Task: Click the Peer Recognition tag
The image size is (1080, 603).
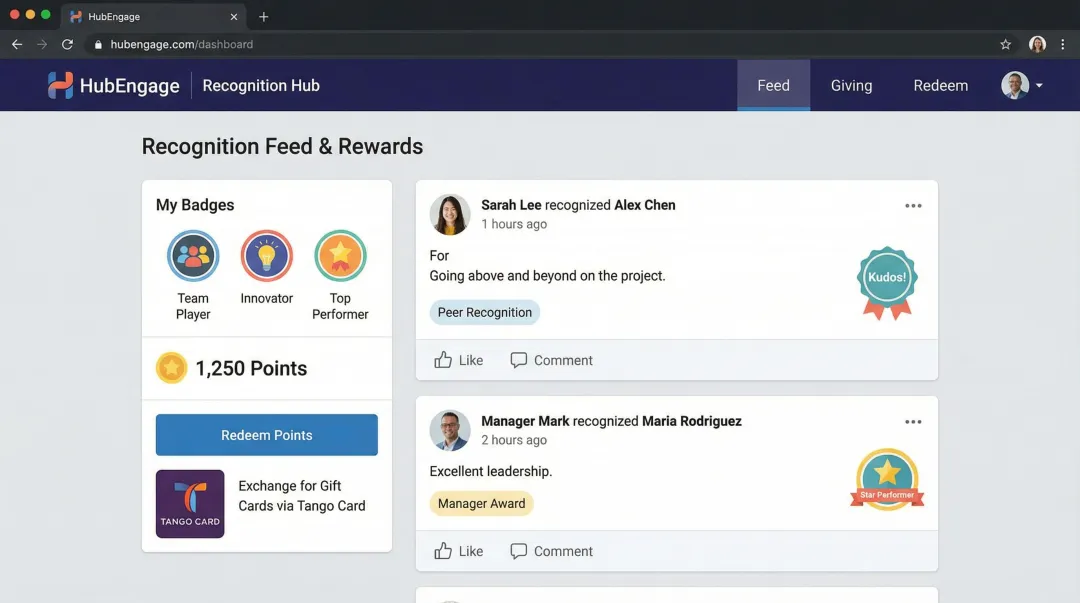Action: click(484, 312)
